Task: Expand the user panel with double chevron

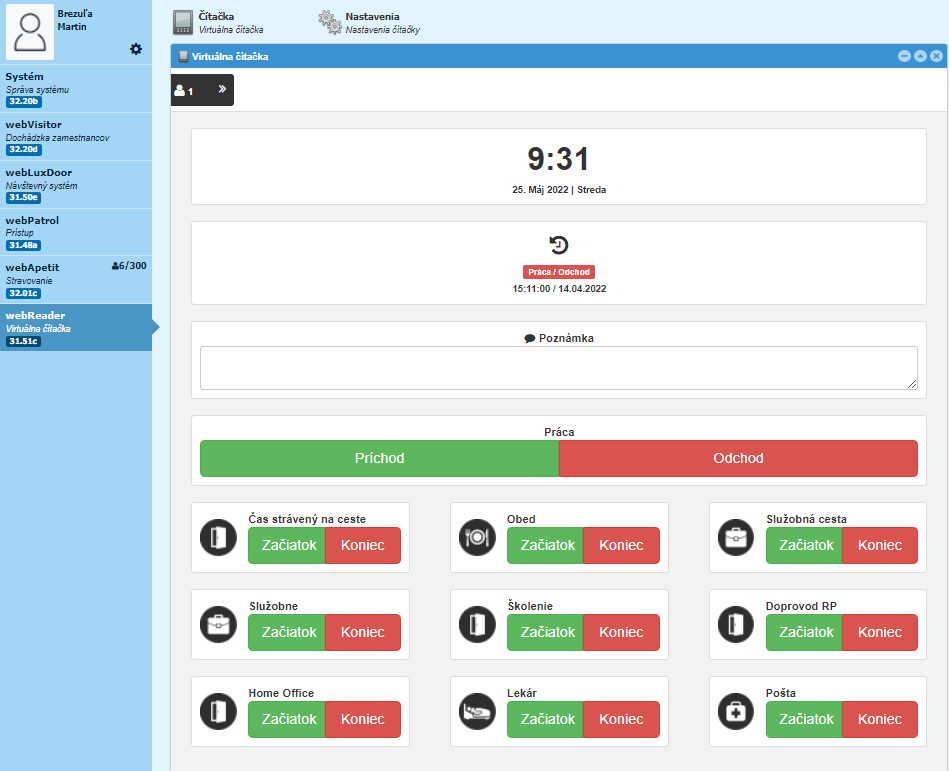Action: click(x=222, y=89)
